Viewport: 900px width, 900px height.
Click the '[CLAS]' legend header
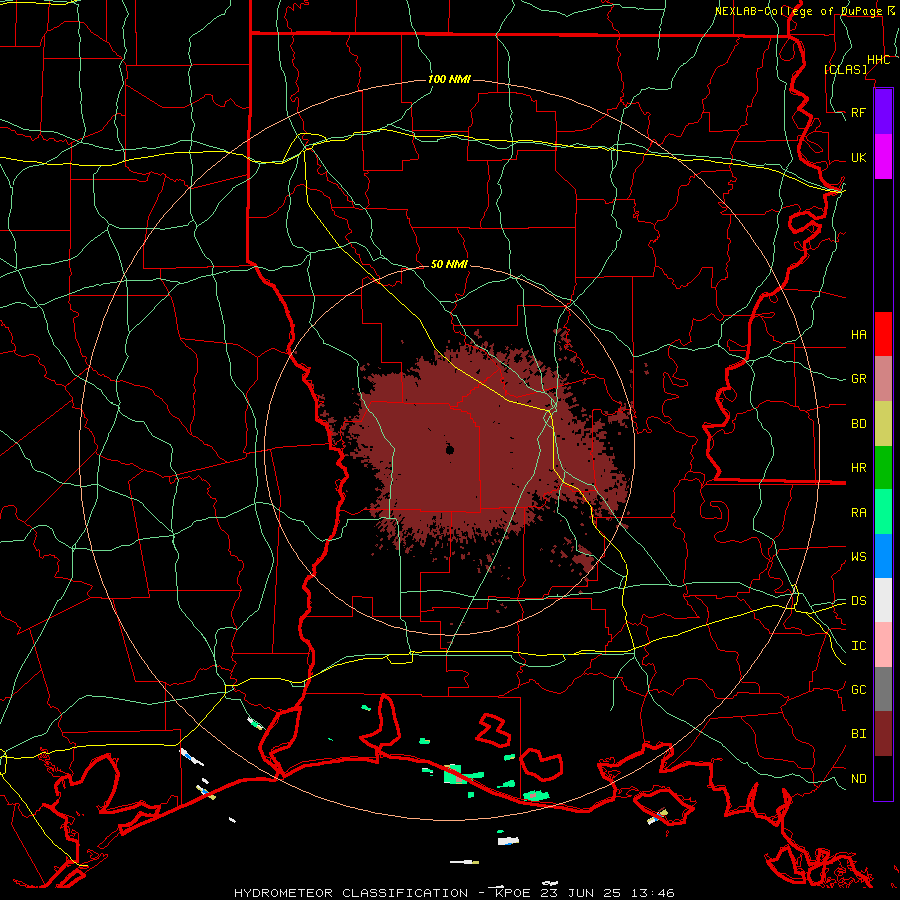(x=845, y=69)
